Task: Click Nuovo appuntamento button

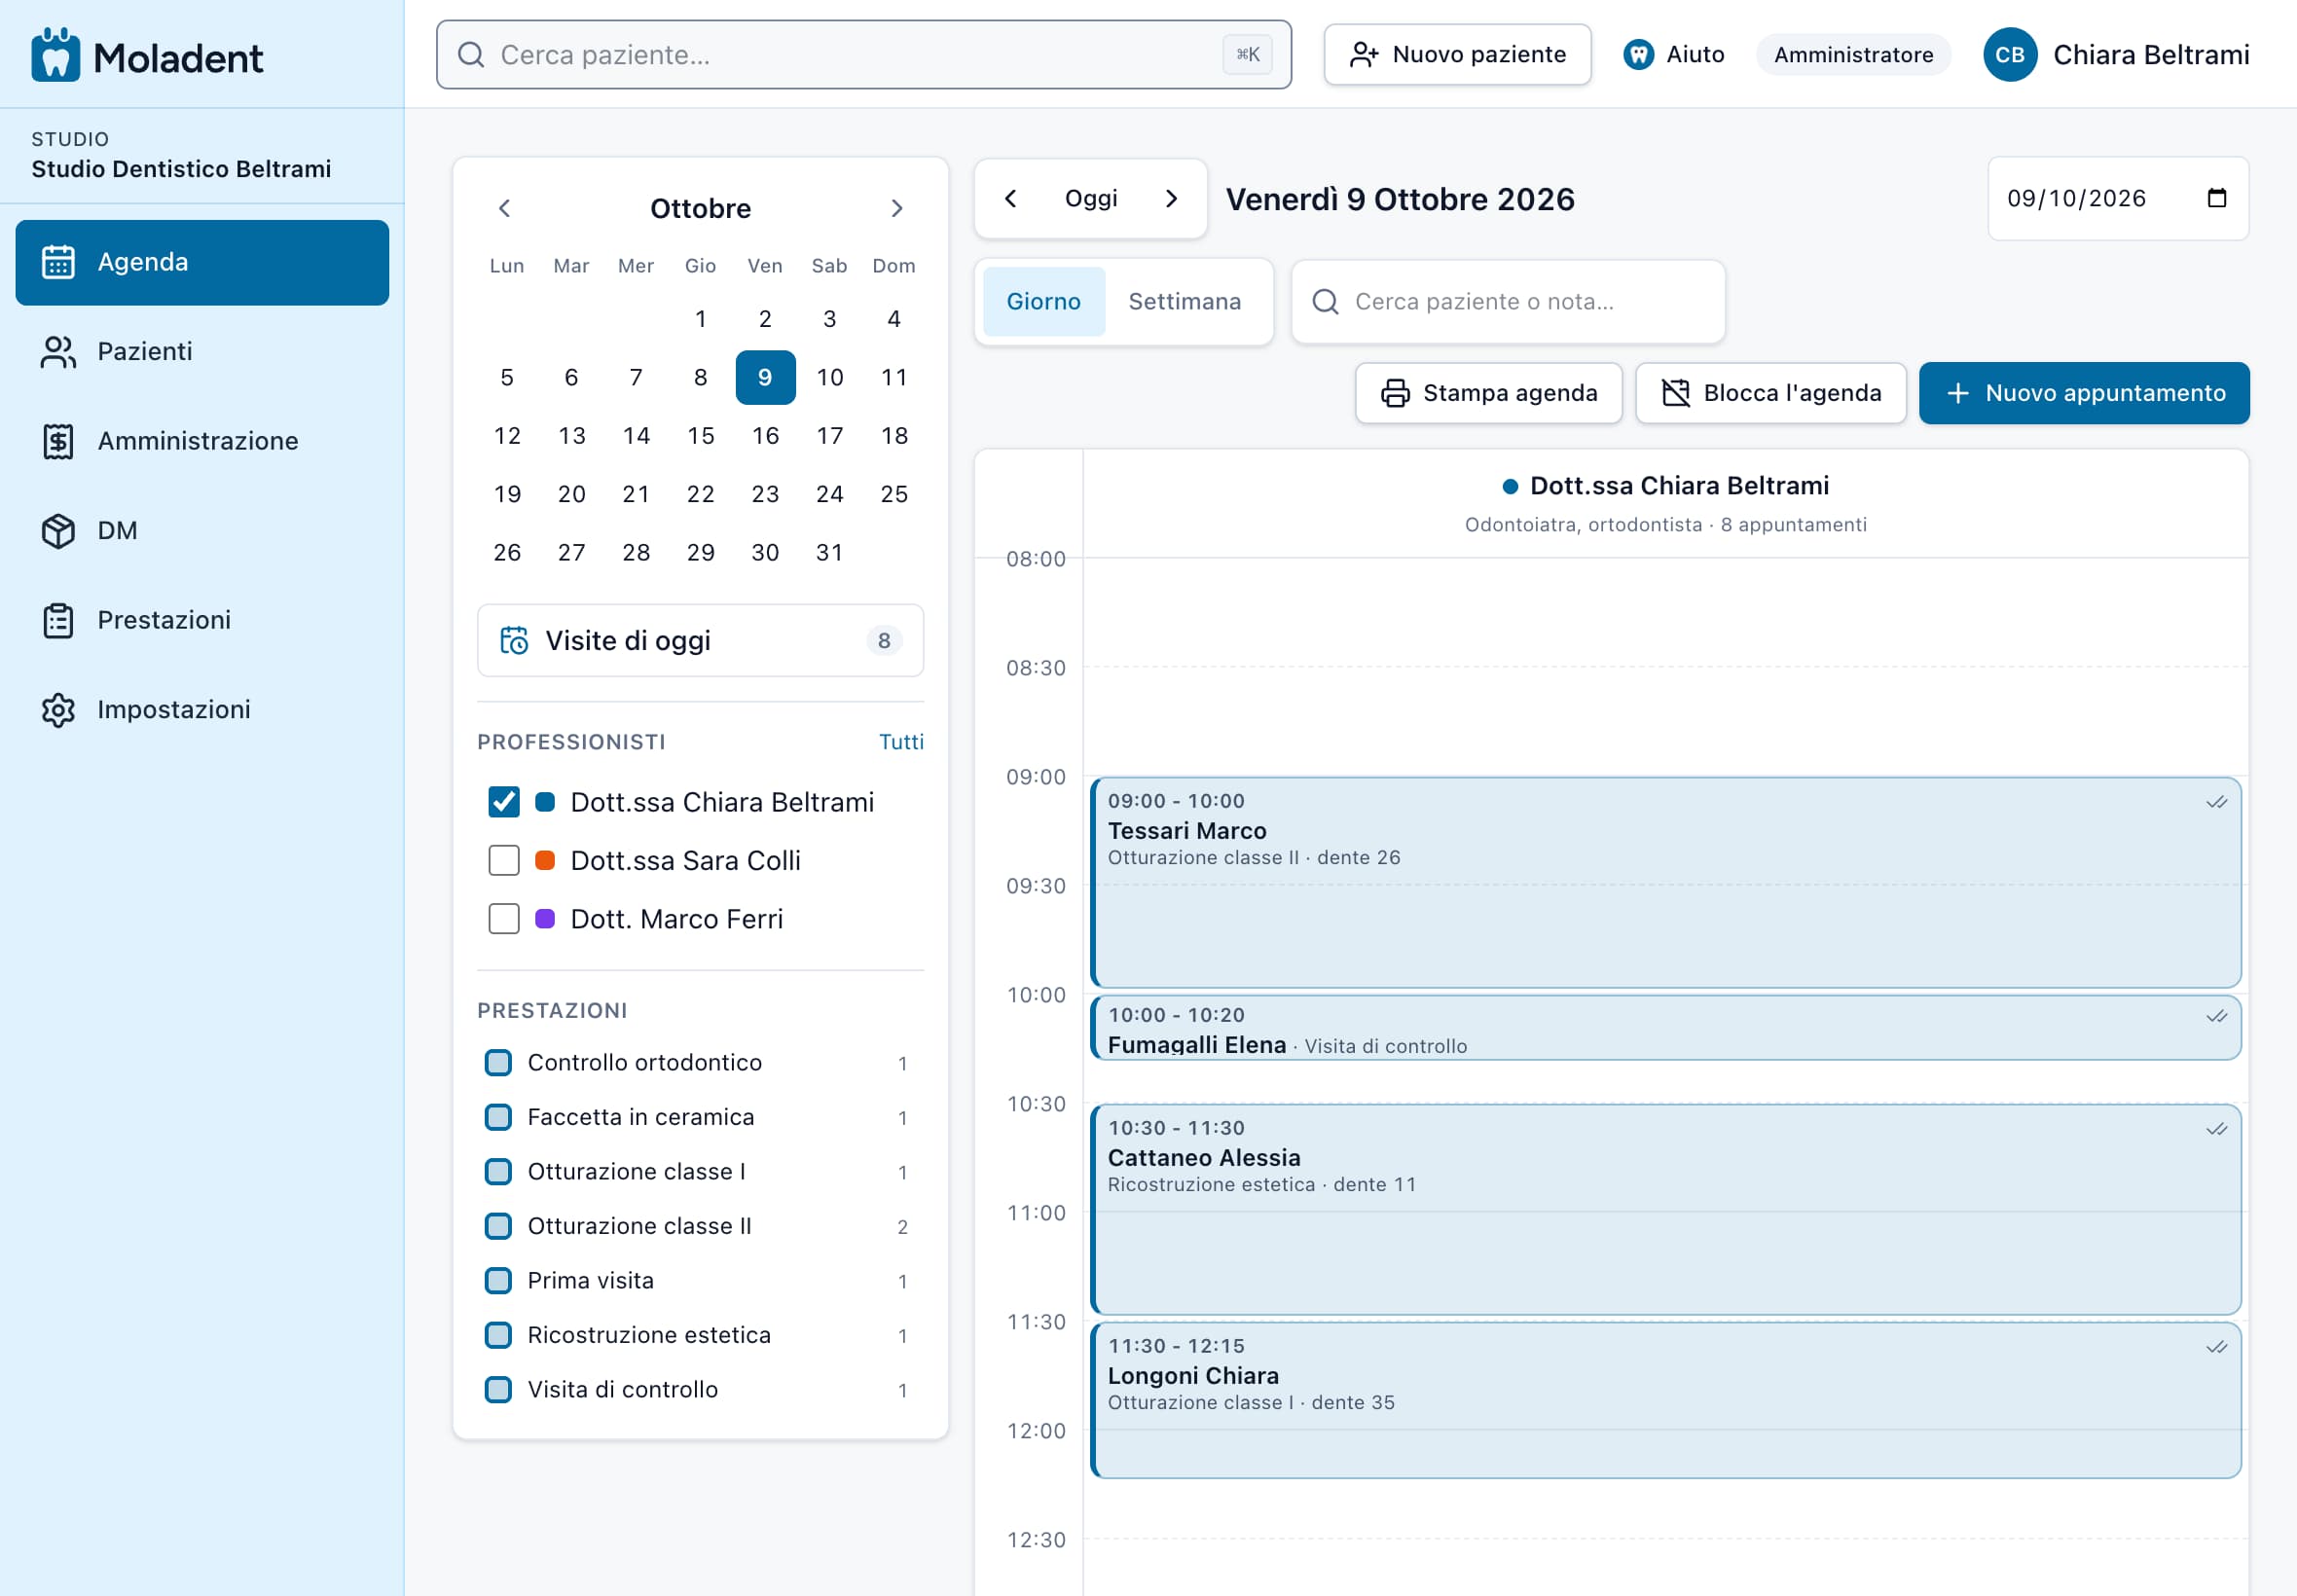Action: 2084,393
